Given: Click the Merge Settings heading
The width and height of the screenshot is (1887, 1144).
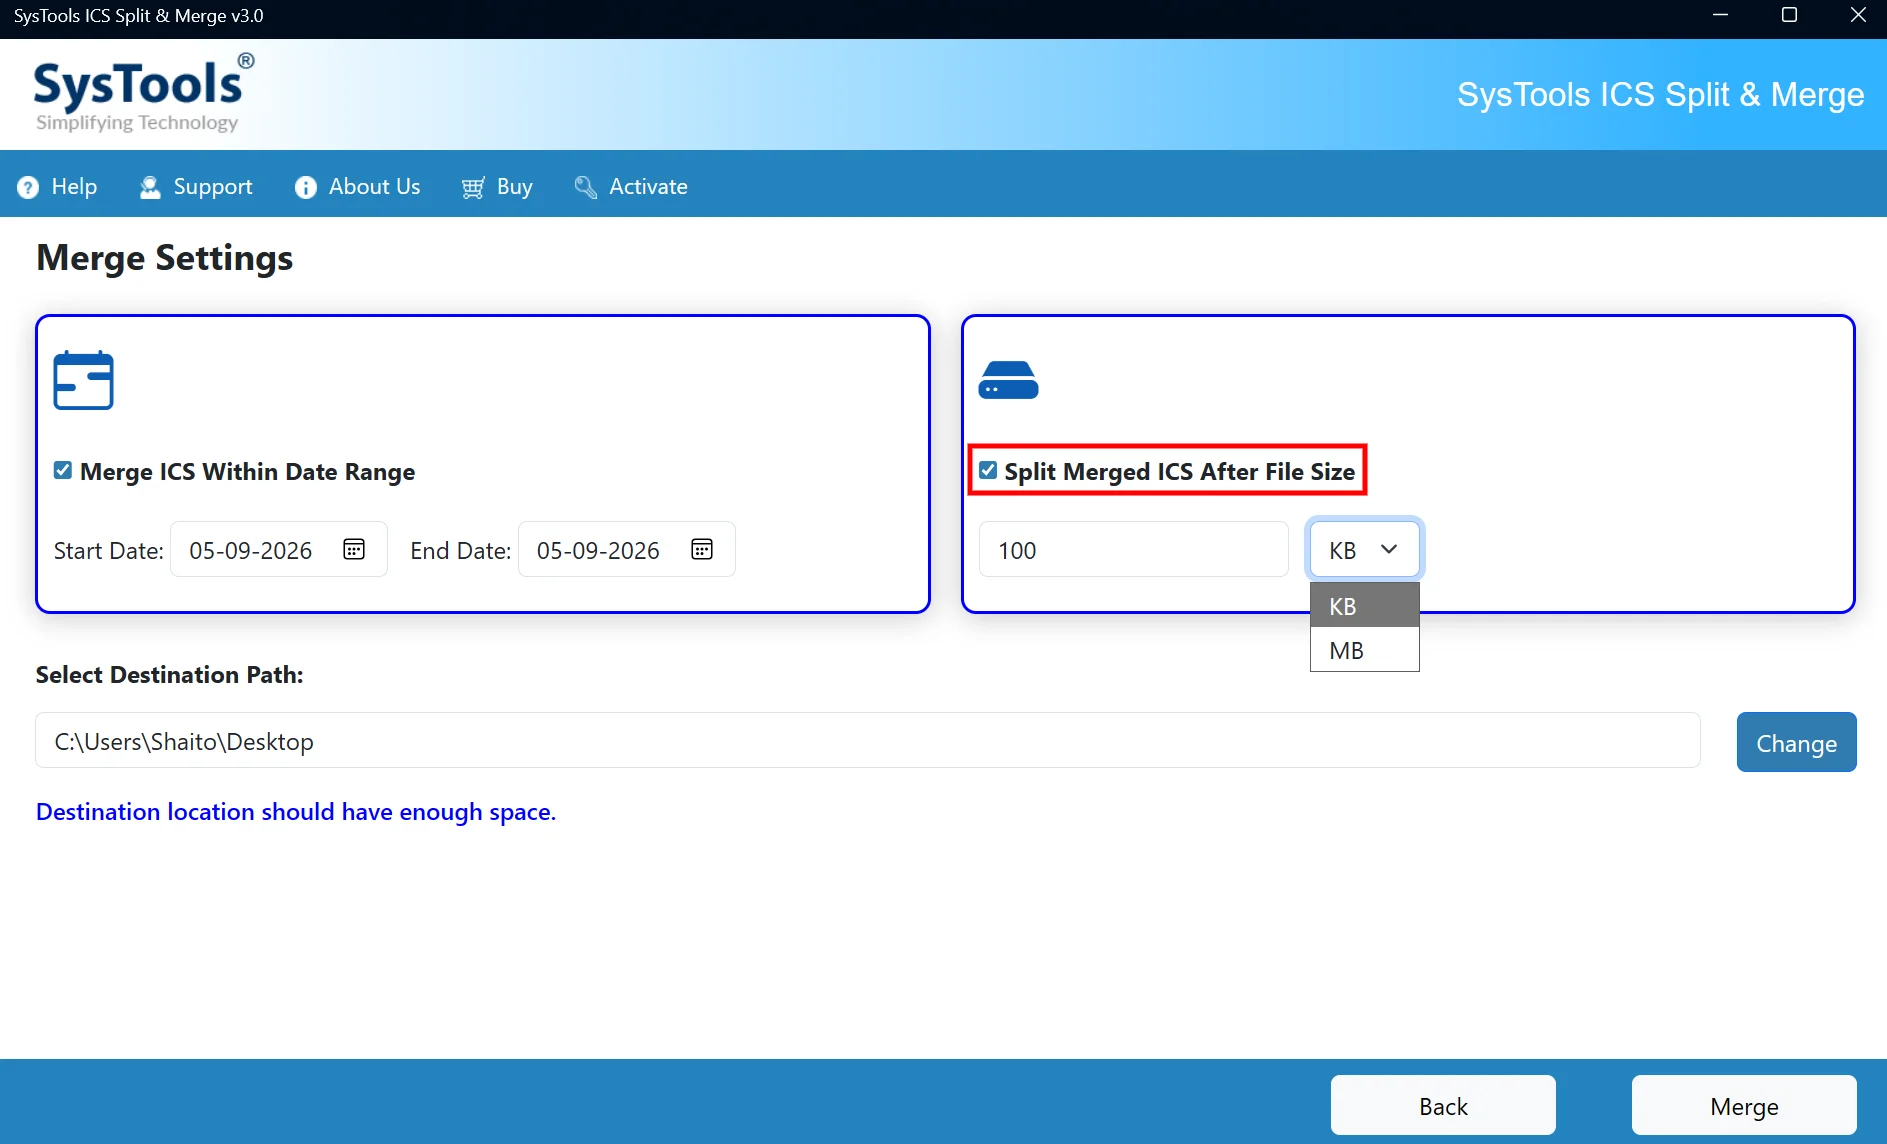Looking at the screenshot, I should click(x=165, y=258).
